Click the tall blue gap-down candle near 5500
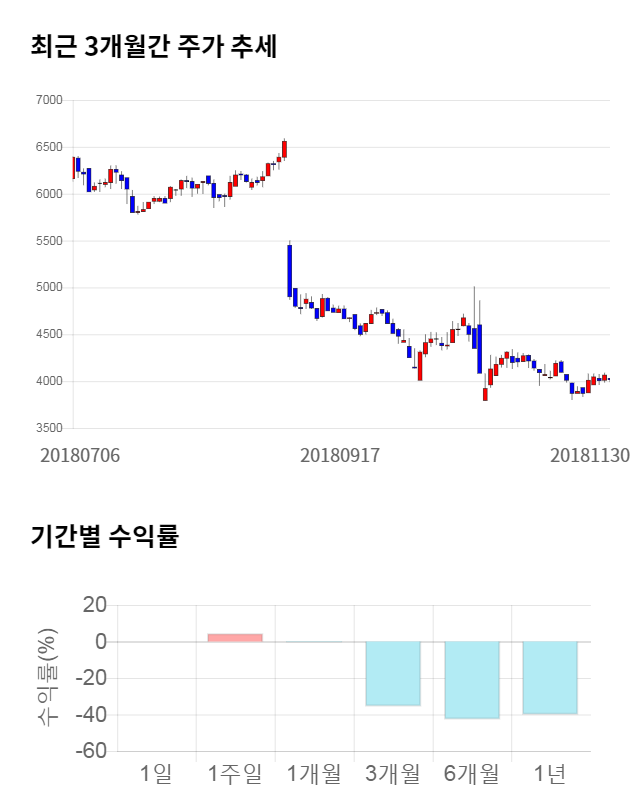This screenshot has height=810, width=640. [289, 270]
